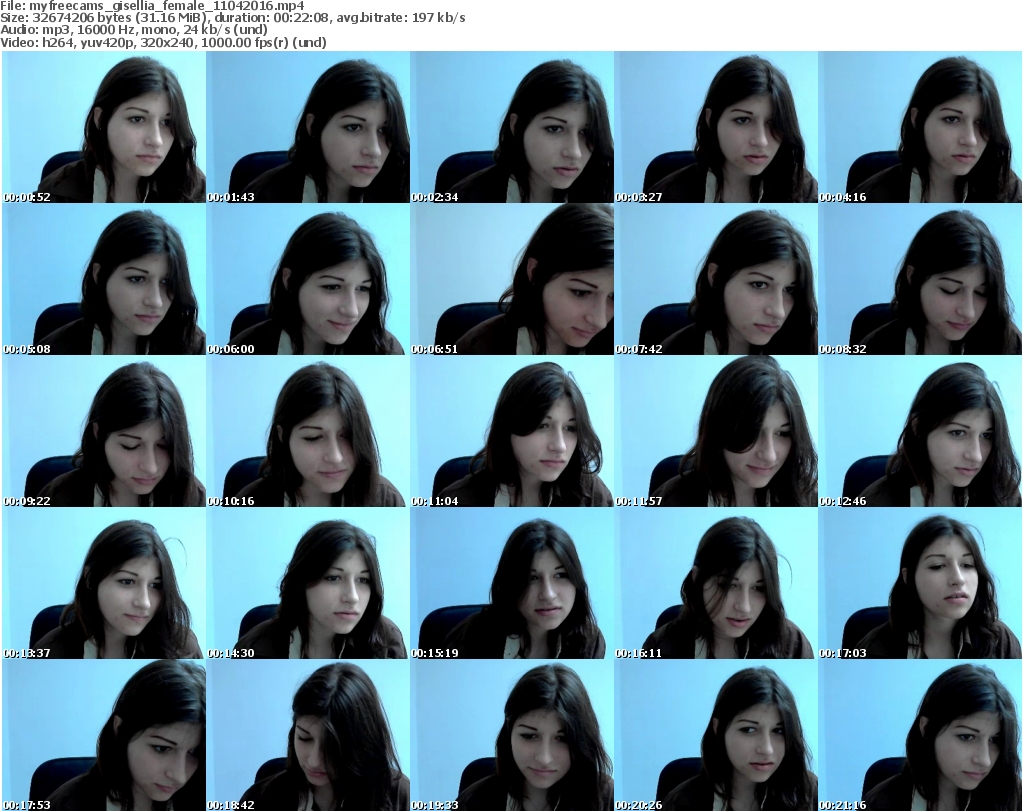Open the frame at 00:08:32

click(920, 279)
